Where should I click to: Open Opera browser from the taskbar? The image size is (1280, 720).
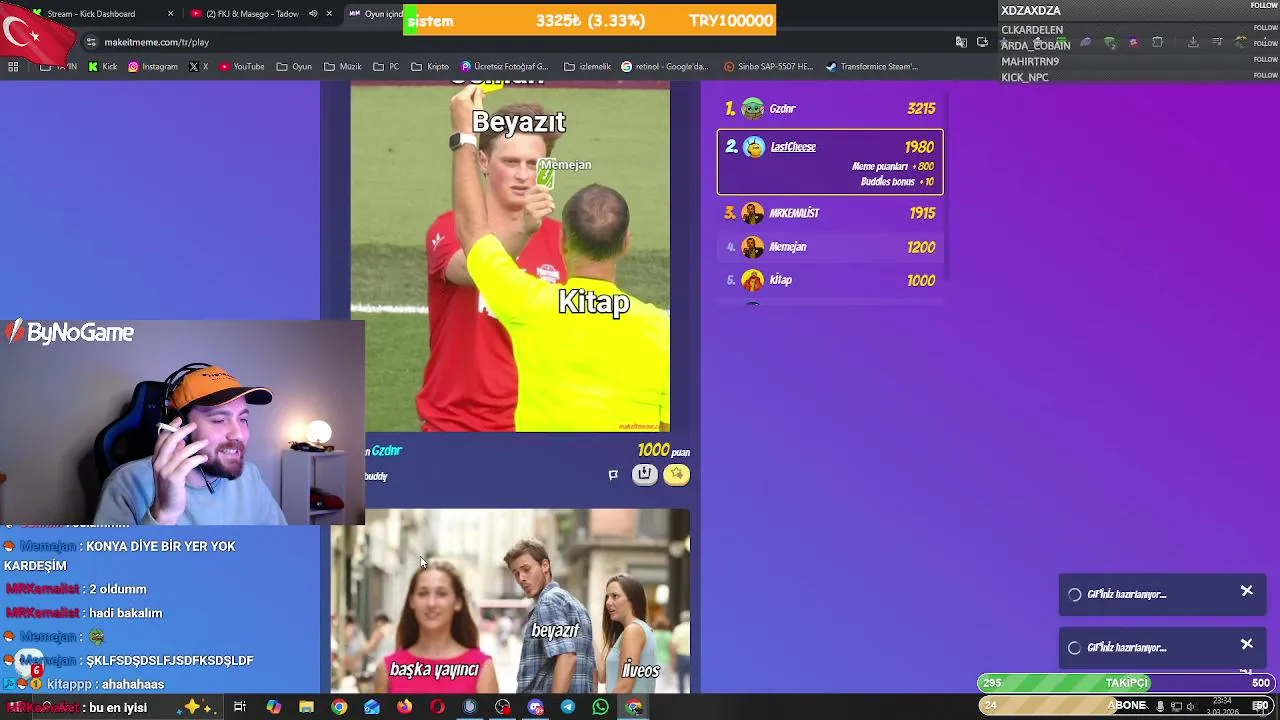pos(437,707)
